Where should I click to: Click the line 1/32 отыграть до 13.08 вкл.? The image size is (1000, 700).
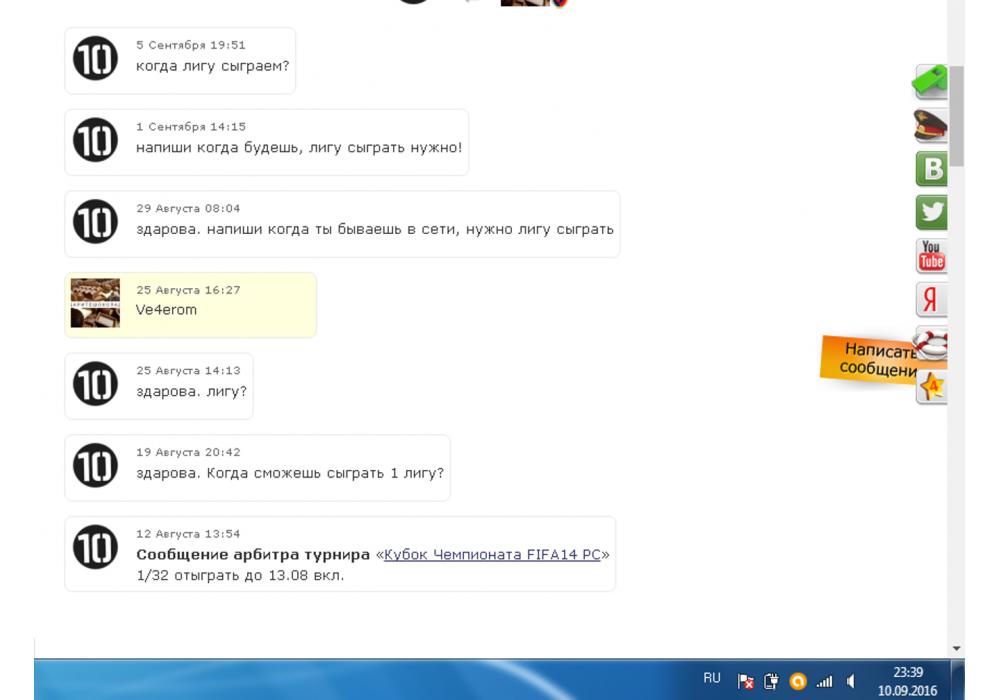pos(240,575)
